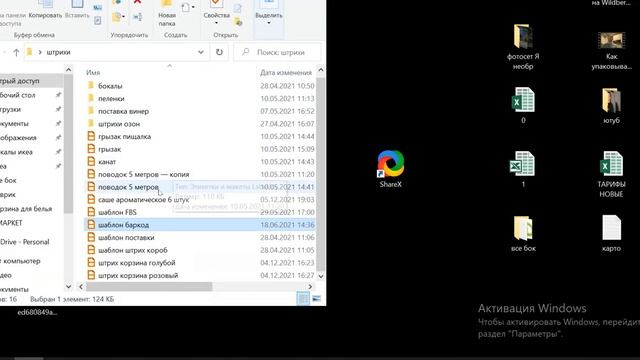Viewport: 640px width, 360px height.
Task: Open the Excel file named 1
Action: (523, 169)
